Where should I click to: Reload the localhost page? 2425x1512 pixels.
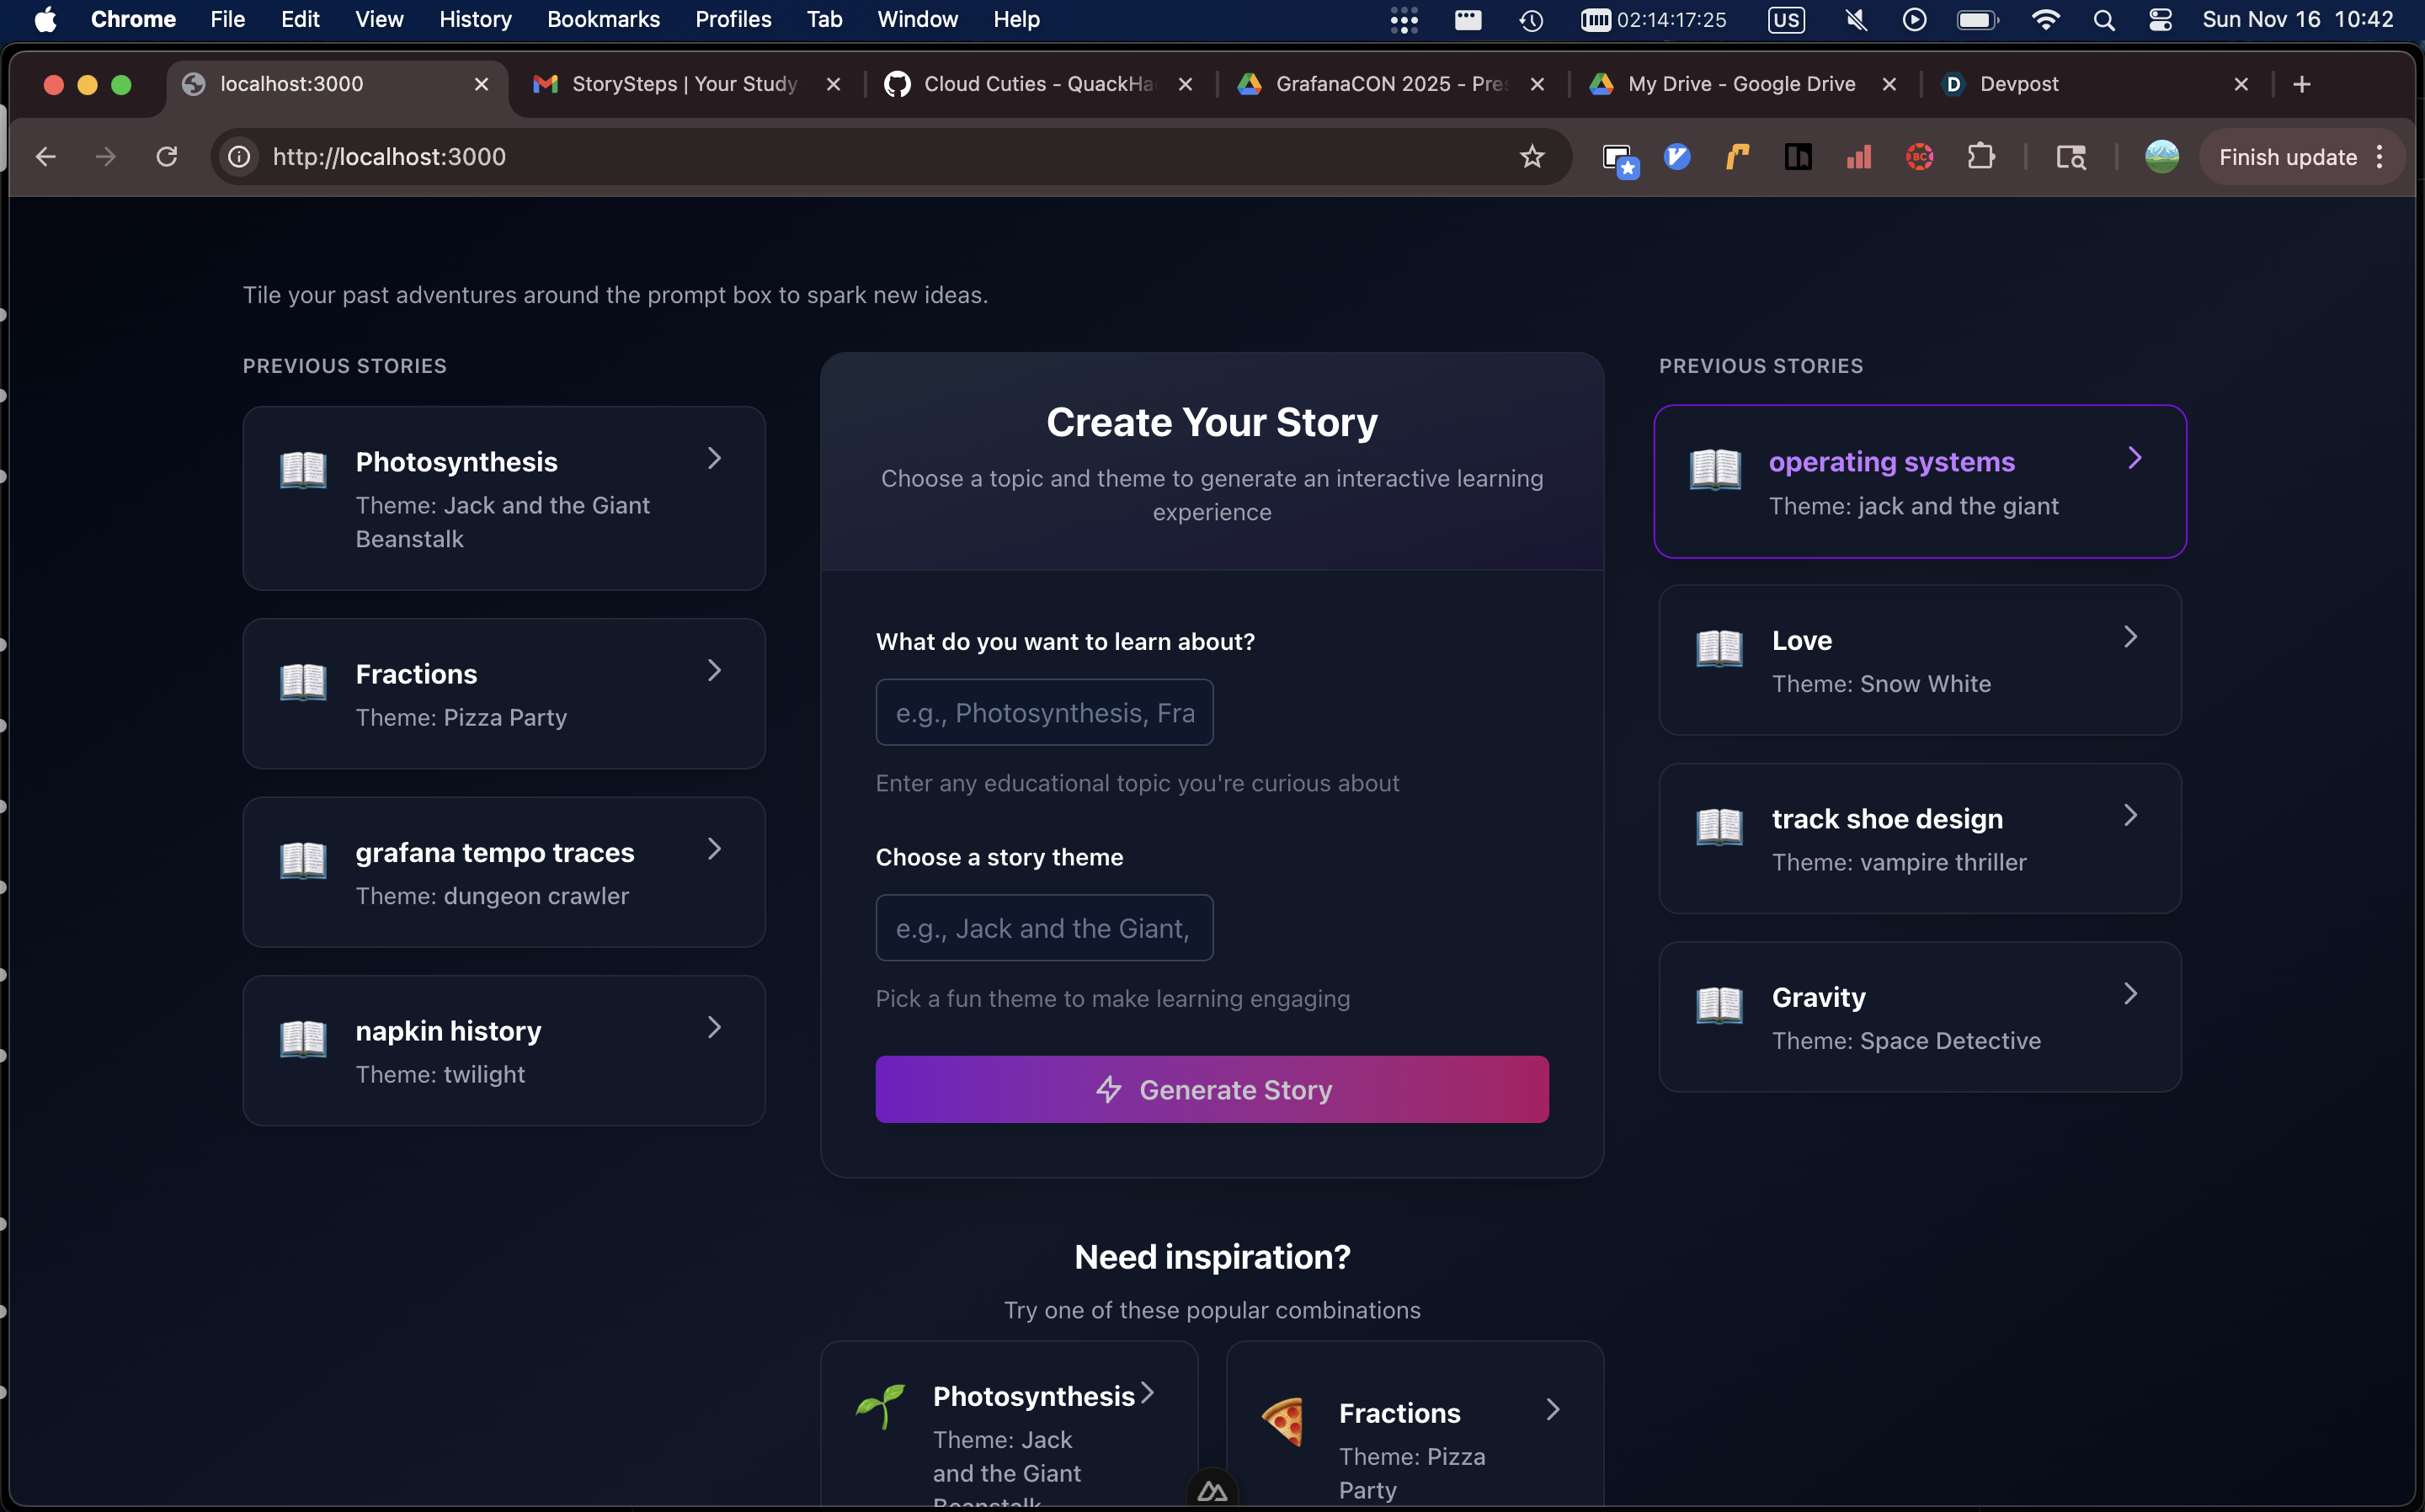click(167, 157)
